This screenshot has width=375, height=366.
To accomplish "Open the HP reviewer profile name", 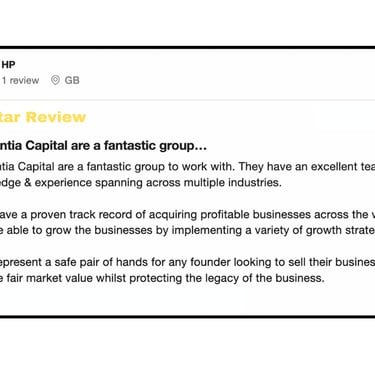I will point(8,65).
